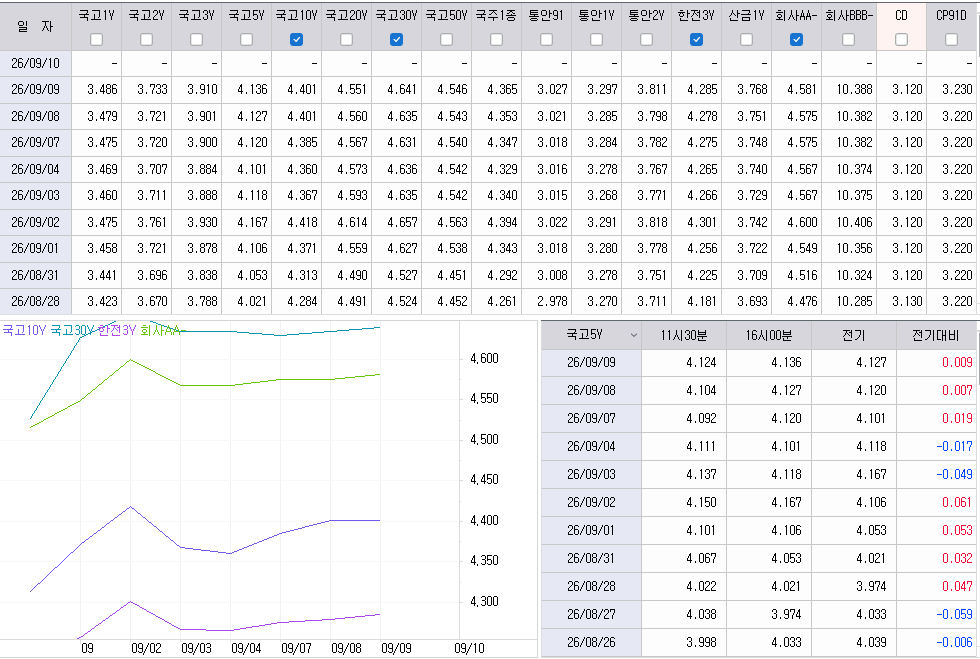The height and width of the screenshot is (659, 980).
Task: Uncheck the 한전3Y checkbox
Action: [696, 39]
